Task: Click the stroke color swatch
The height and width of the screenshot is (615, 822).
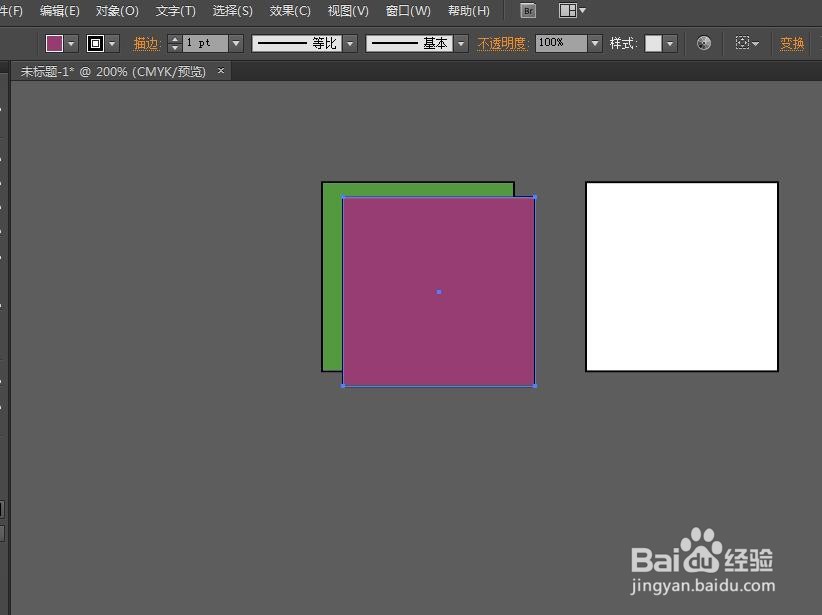Action: pos(95,44)
